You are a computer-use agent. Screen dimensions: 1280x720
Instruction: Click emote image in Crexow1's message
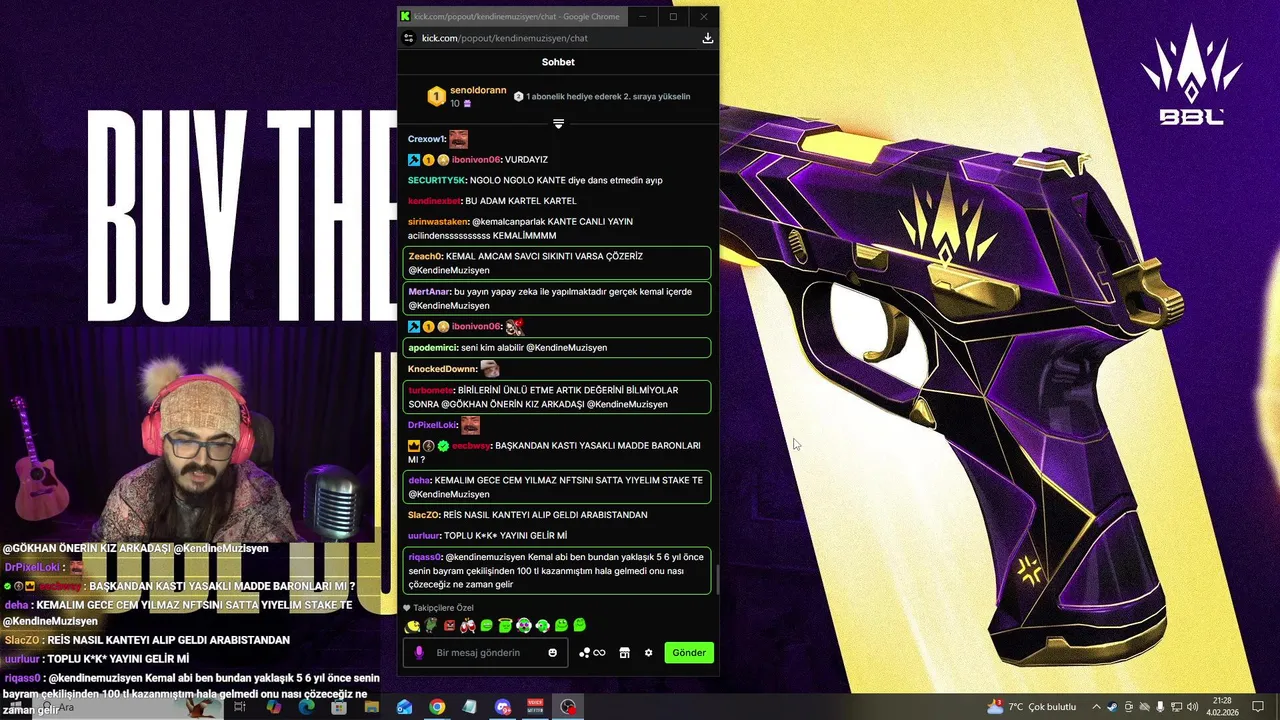(458, 139)
